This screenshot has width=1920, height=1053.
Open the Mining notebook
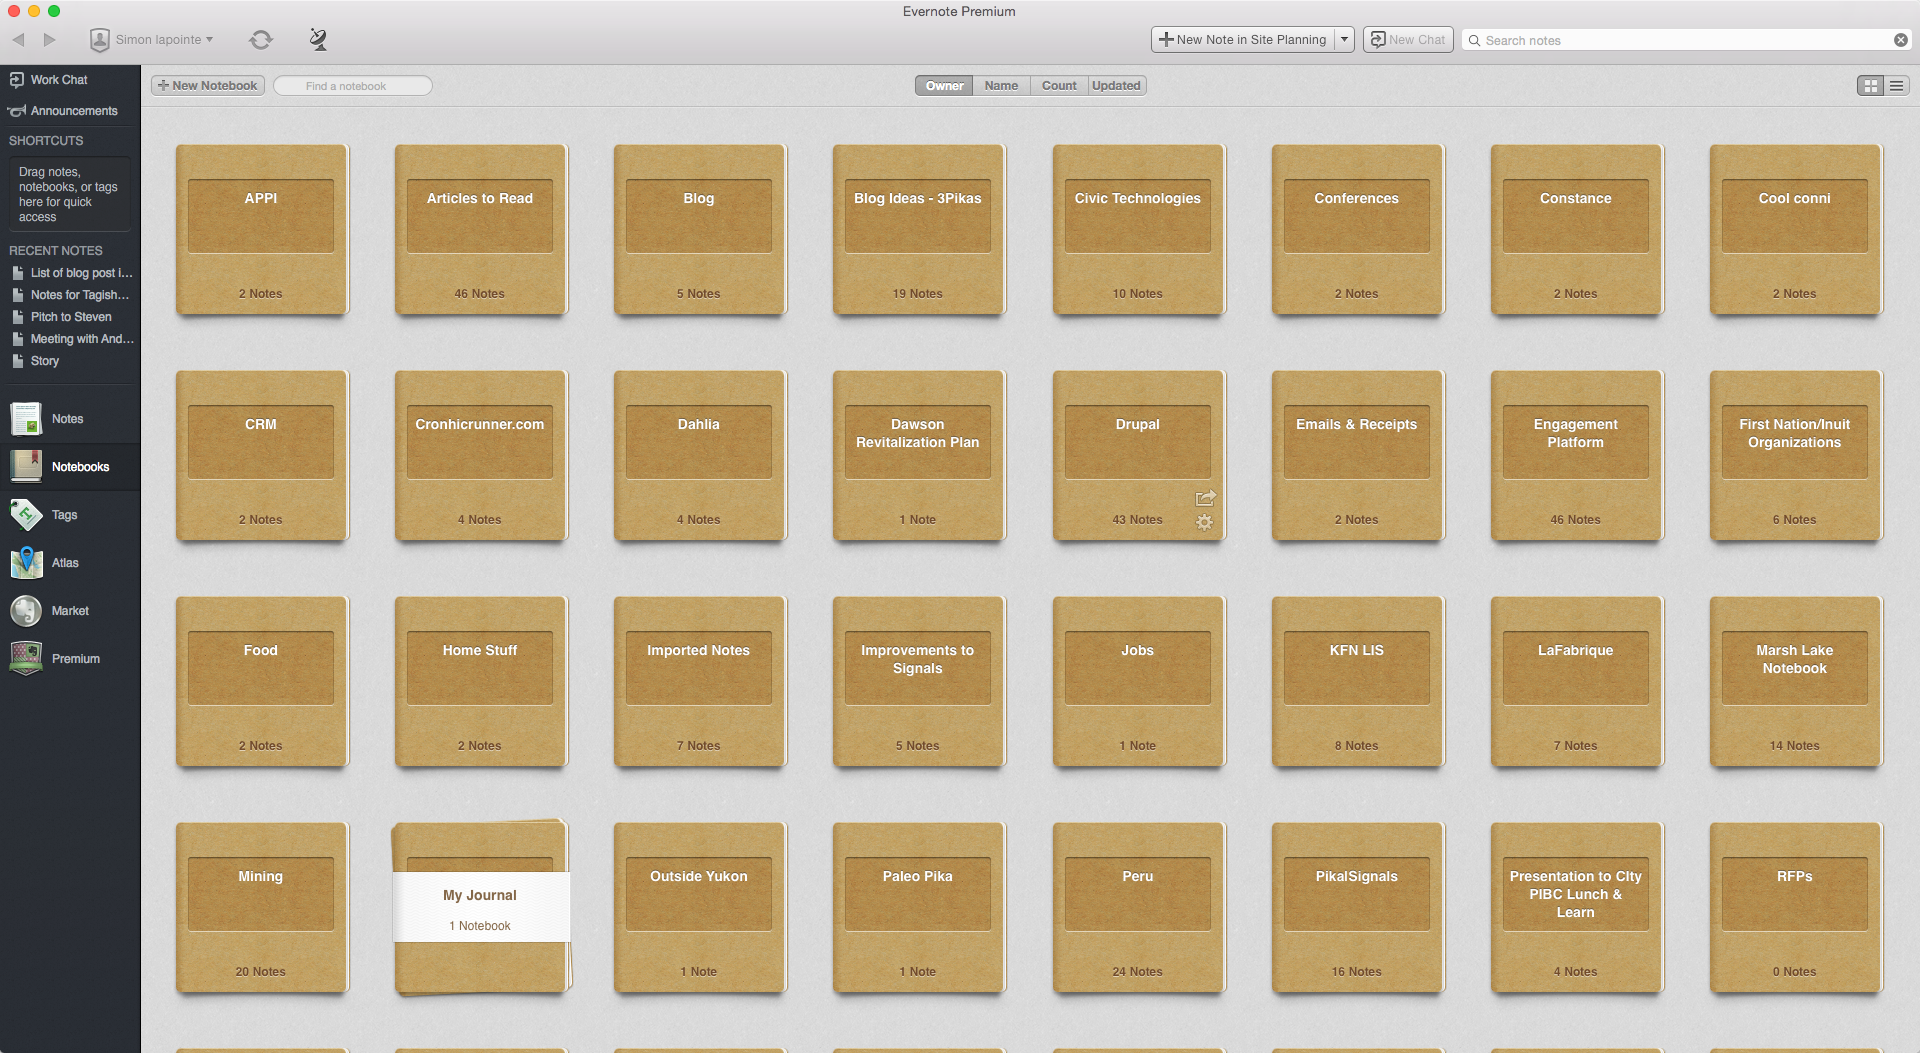(x=261, y=908)
